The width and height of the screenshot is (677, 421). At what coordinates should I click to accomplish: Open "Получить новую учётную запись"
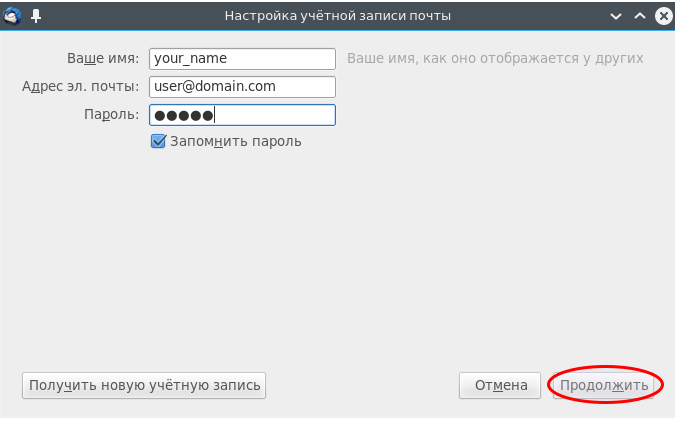pos(144,385)
